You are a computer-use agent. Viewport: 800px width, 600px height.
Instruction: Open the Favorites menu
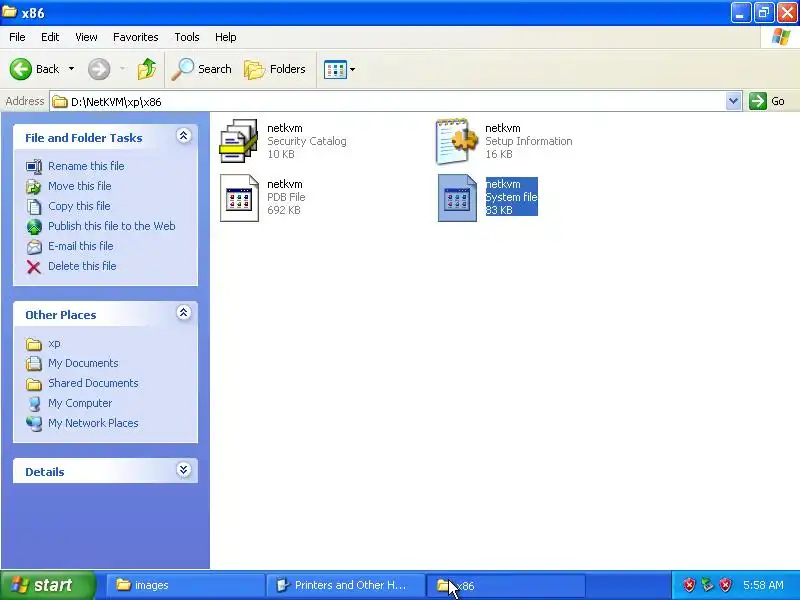tap(136, 37)
